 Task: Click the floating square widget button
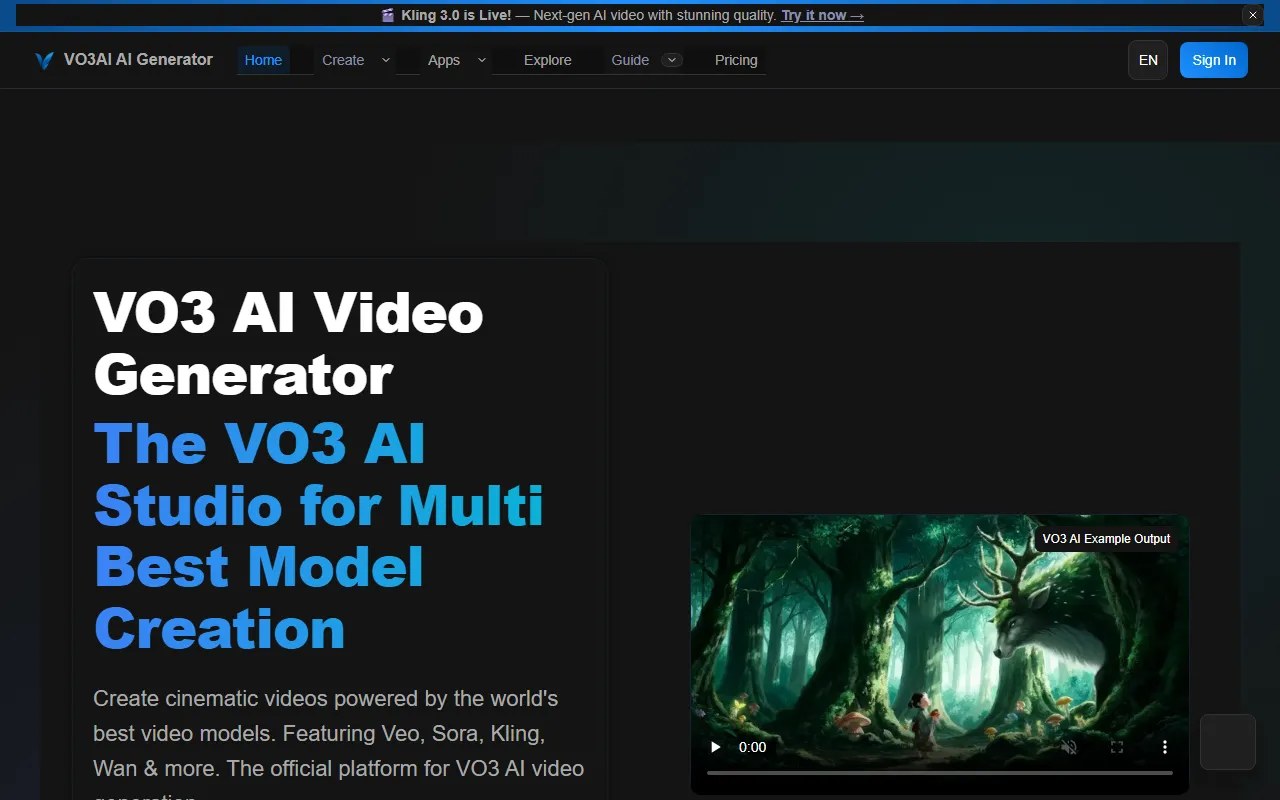click(1227, 742)
